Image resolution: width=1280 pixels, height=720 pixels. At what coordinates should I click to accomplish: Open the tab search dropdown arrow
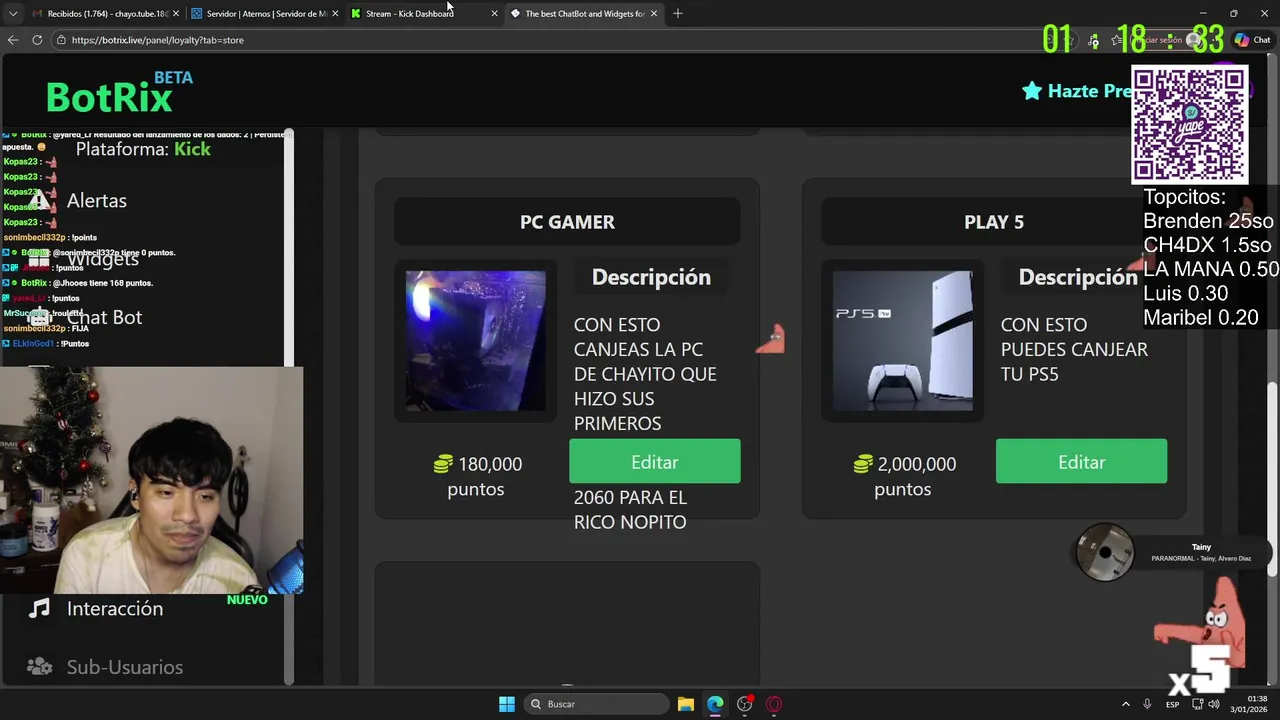(12, 14)
